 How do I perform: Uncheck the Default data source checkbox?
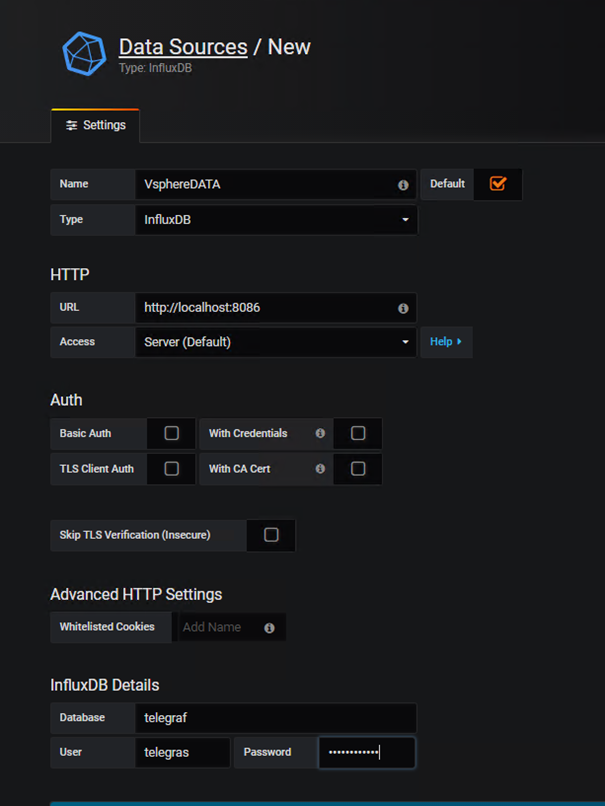(x=497, y=184)
